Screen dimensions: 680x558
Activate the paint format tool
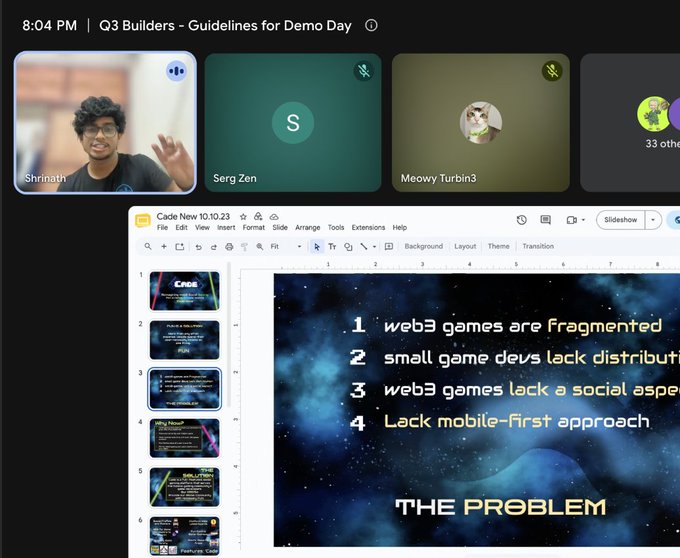[244, 247]
